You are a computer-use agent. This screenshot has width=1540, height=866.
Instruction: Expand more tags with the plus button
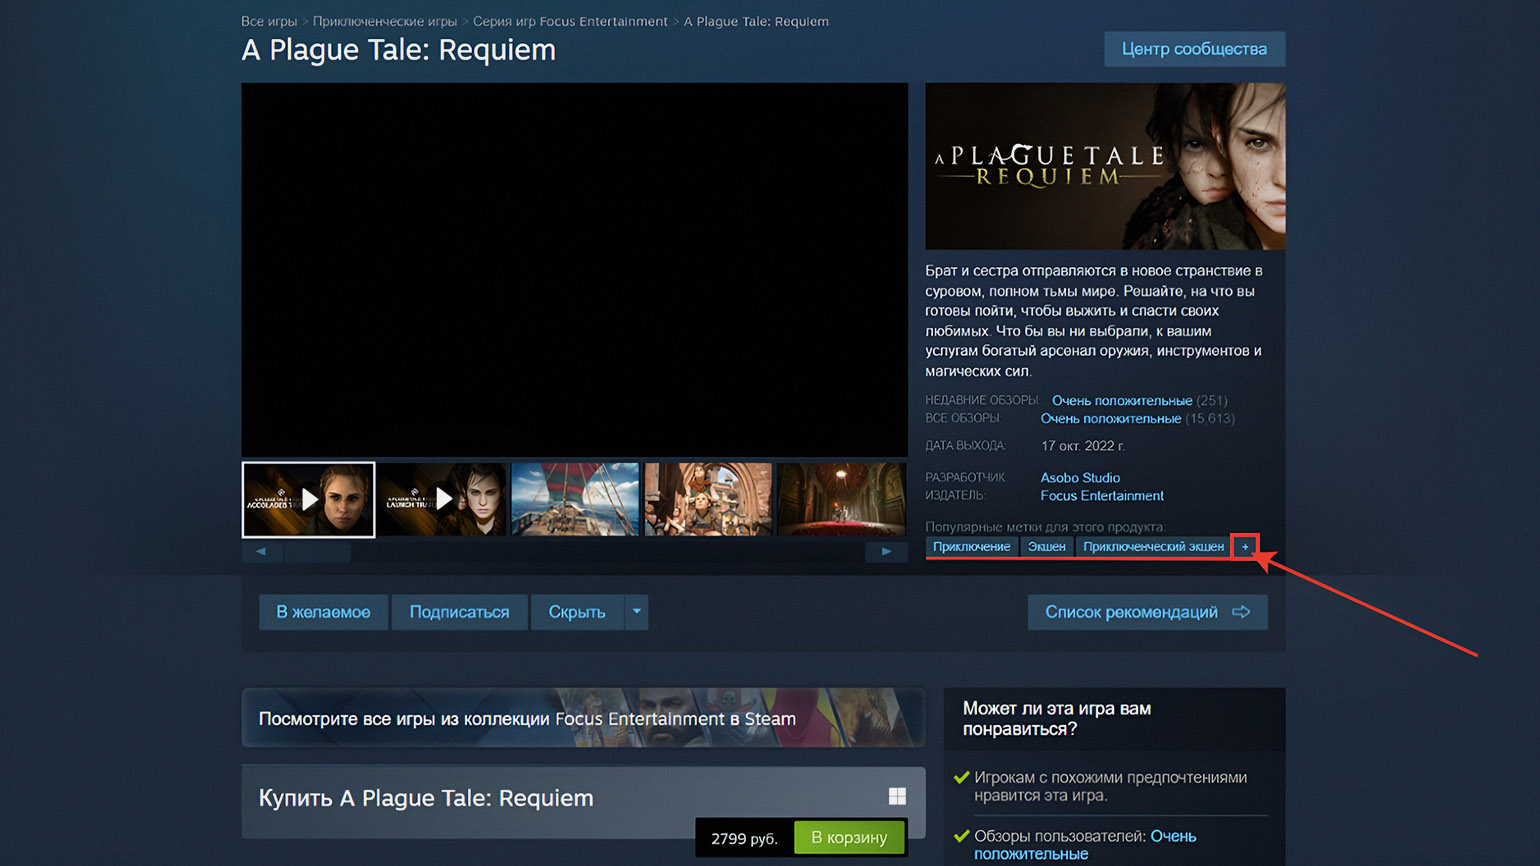click(x=1245, y=547)
